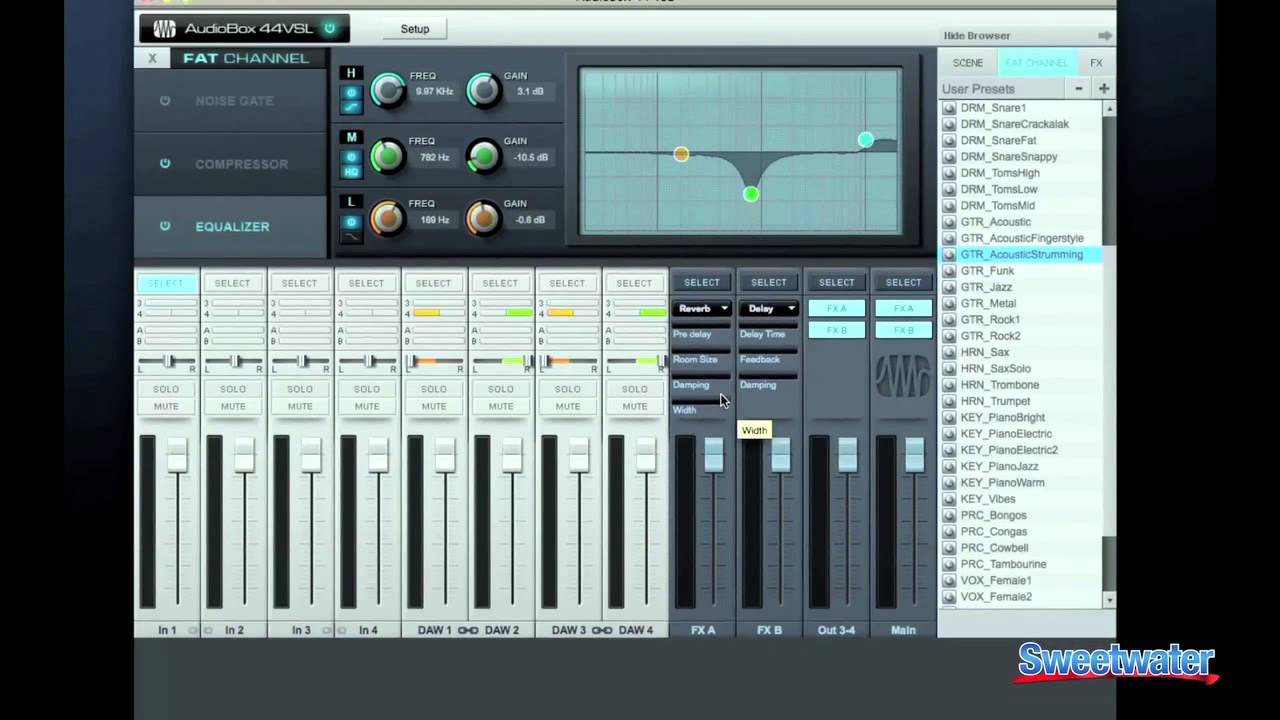Toggle the Noise Gate power icon

[165, 100]
